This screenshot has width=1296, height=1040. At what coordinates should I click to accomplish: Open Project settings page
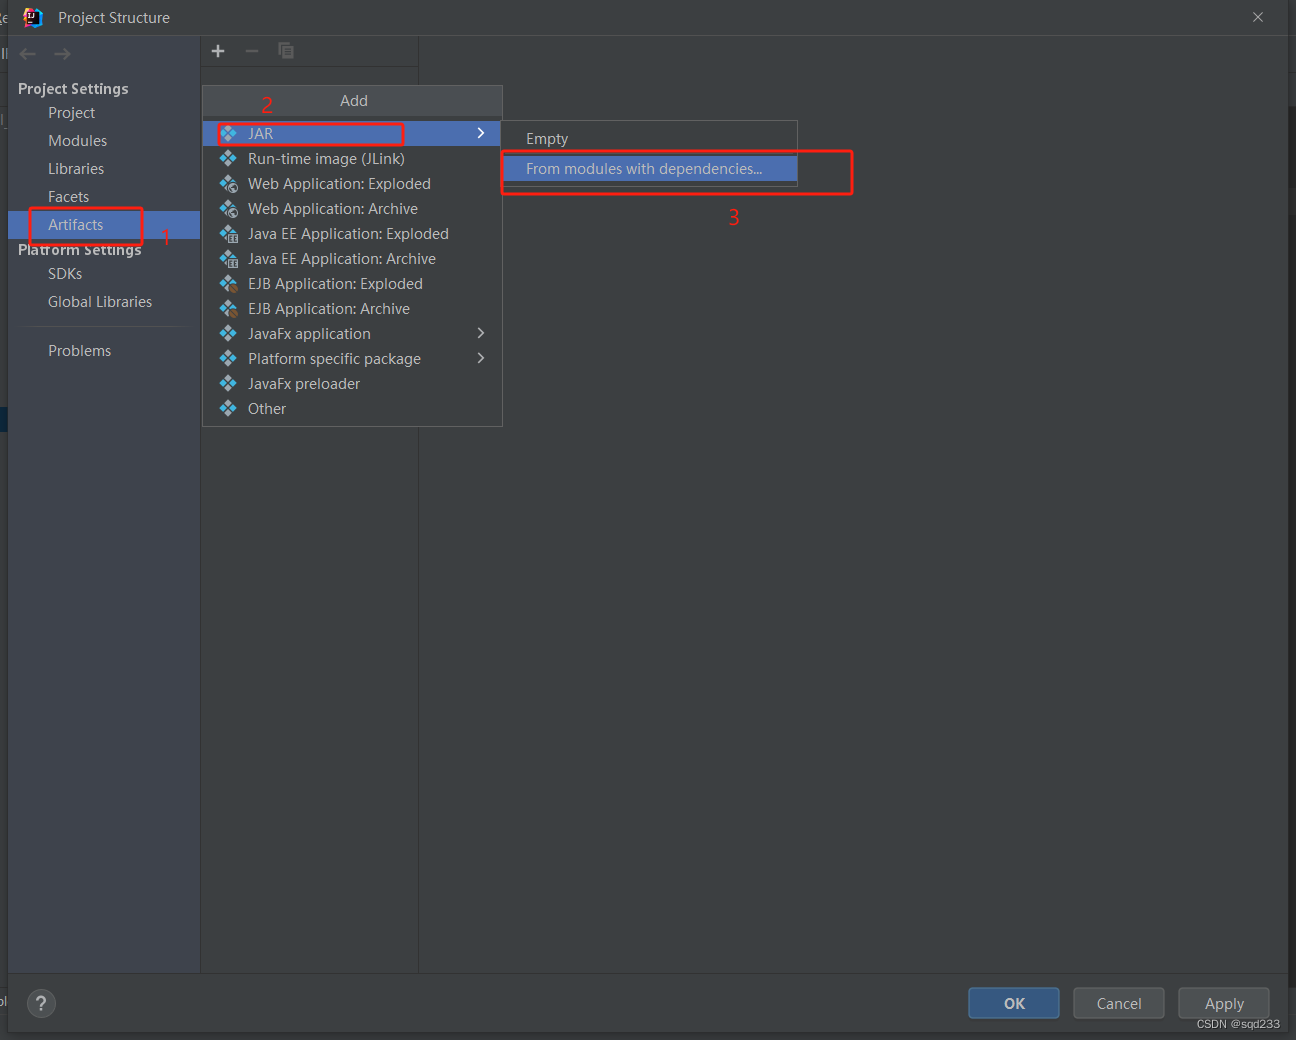click(104, 113)
